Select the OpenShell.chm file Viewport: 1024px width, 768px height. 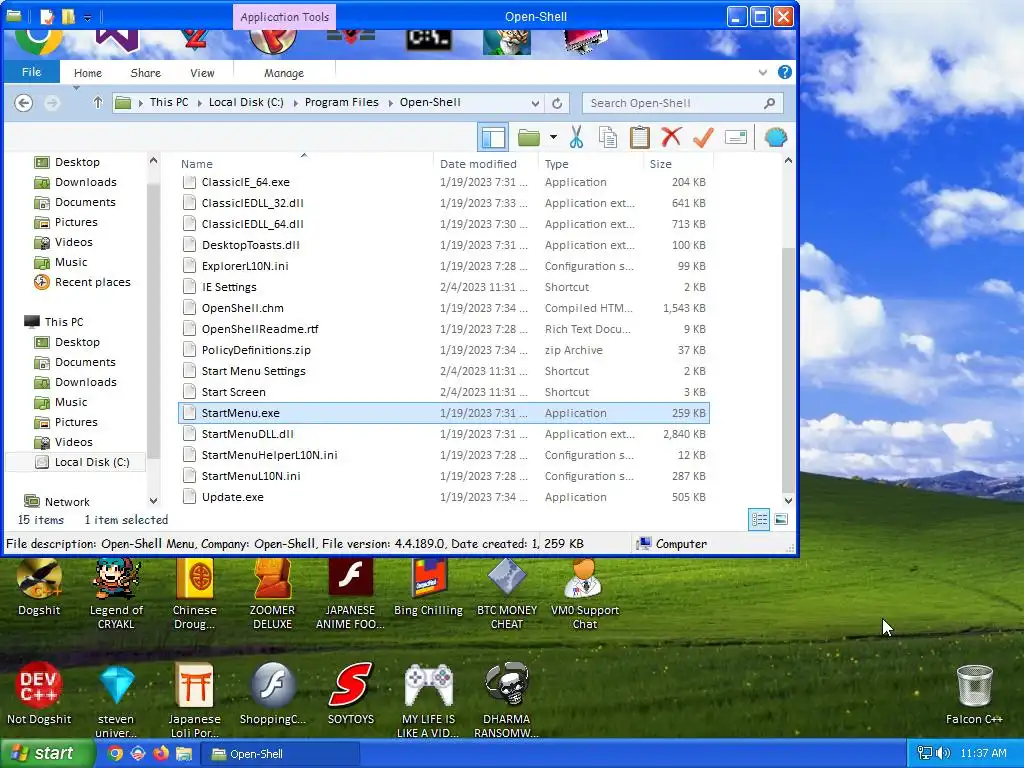[444, 308]
